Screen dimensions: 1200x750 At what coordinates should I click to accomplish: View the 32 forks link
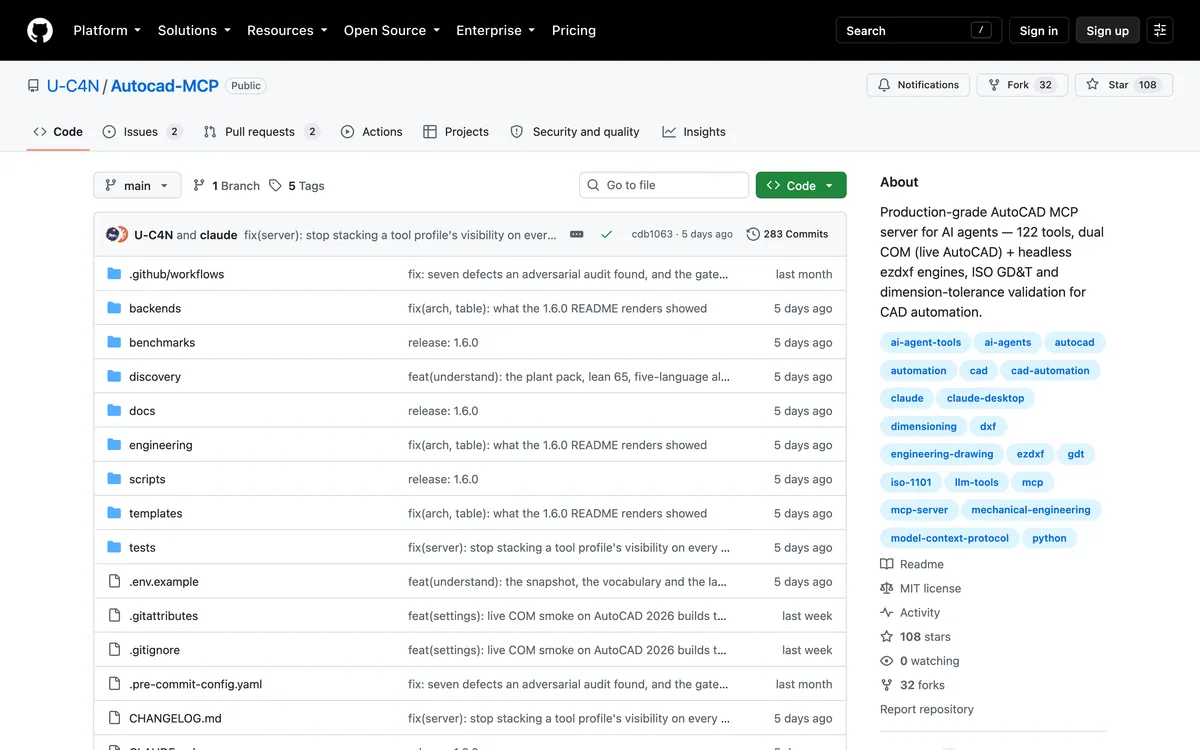coord(912,685)
